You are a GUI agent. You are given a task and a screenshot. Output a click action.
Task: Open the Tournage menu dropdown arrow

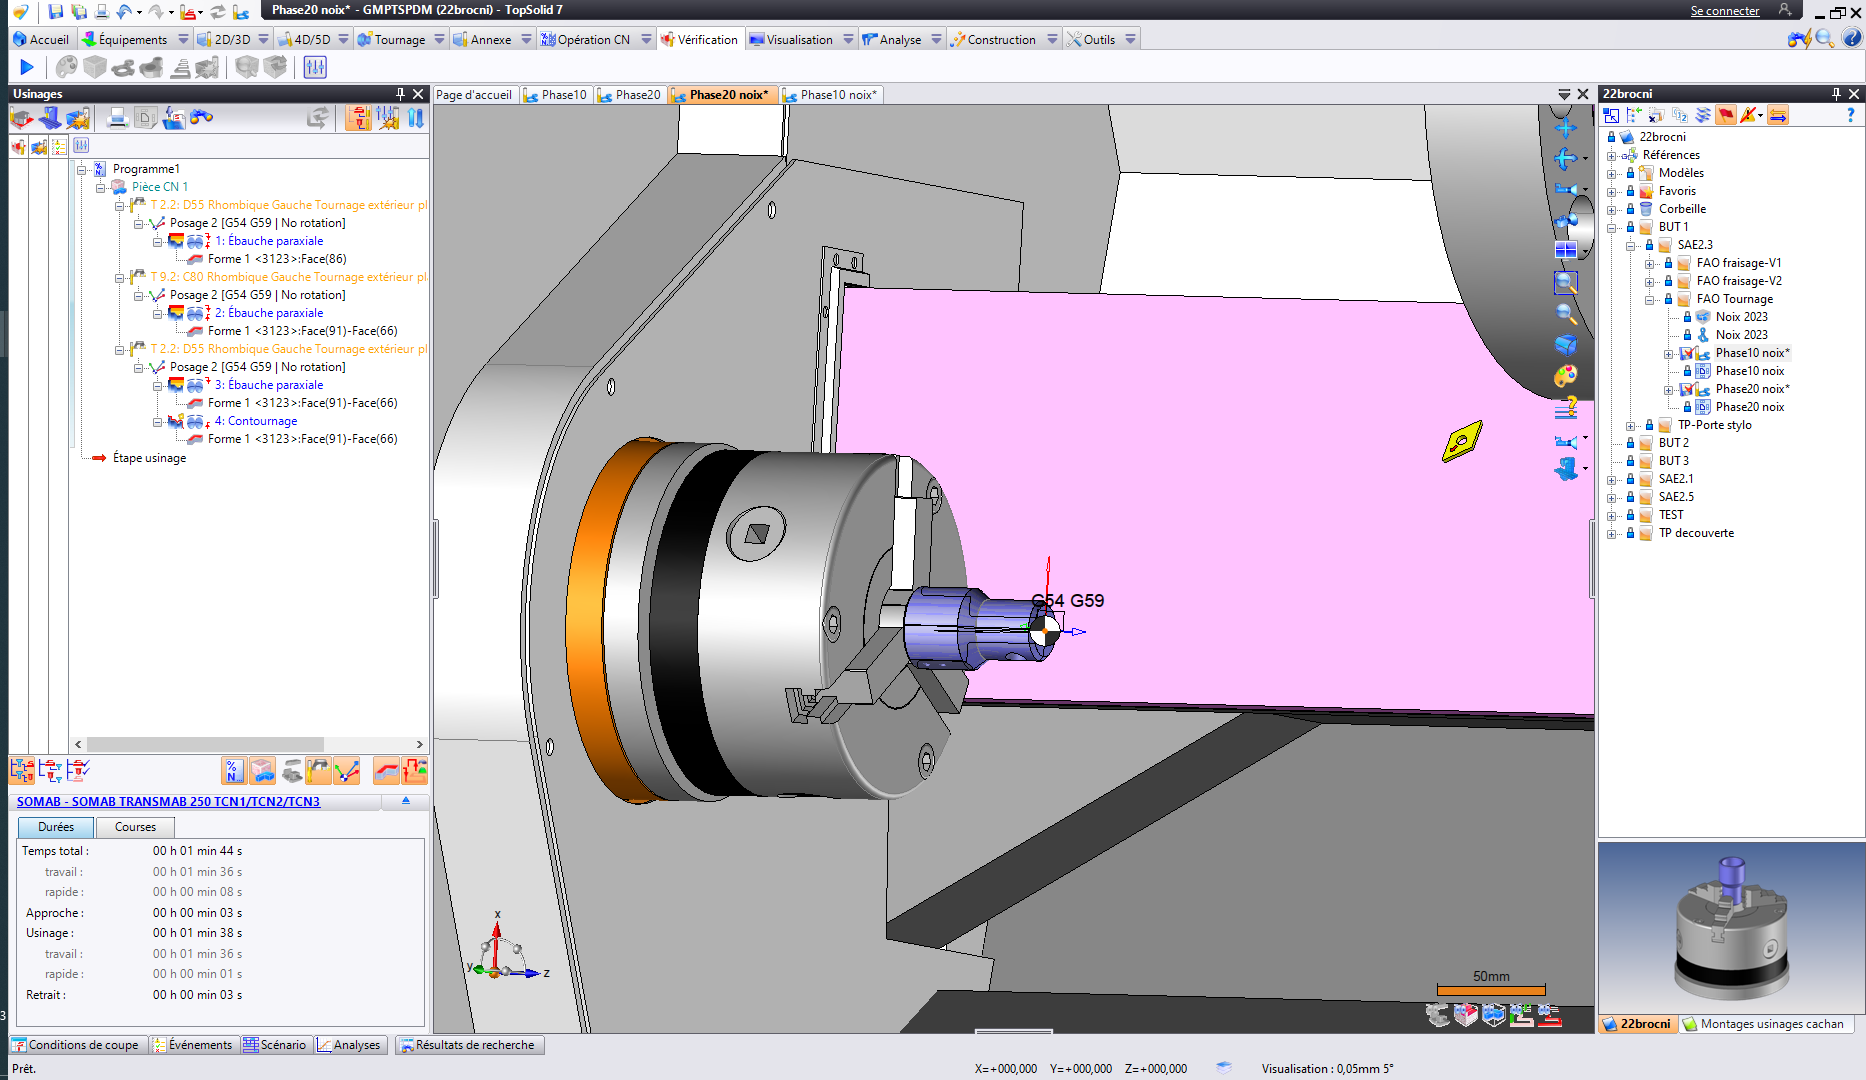(439, 40)
